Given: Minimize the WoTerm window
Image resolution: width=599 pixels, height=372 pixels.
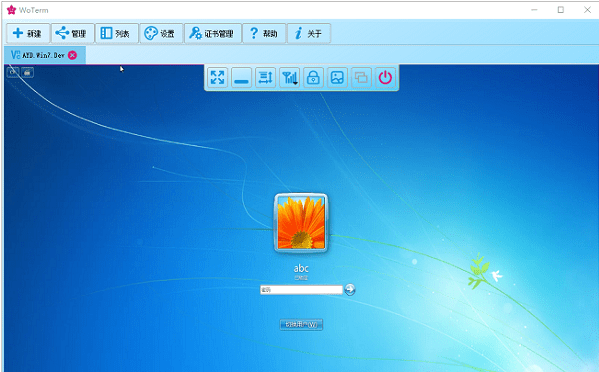Looking at the screenshot, I should pyautogui.click(x=534, y=10).
